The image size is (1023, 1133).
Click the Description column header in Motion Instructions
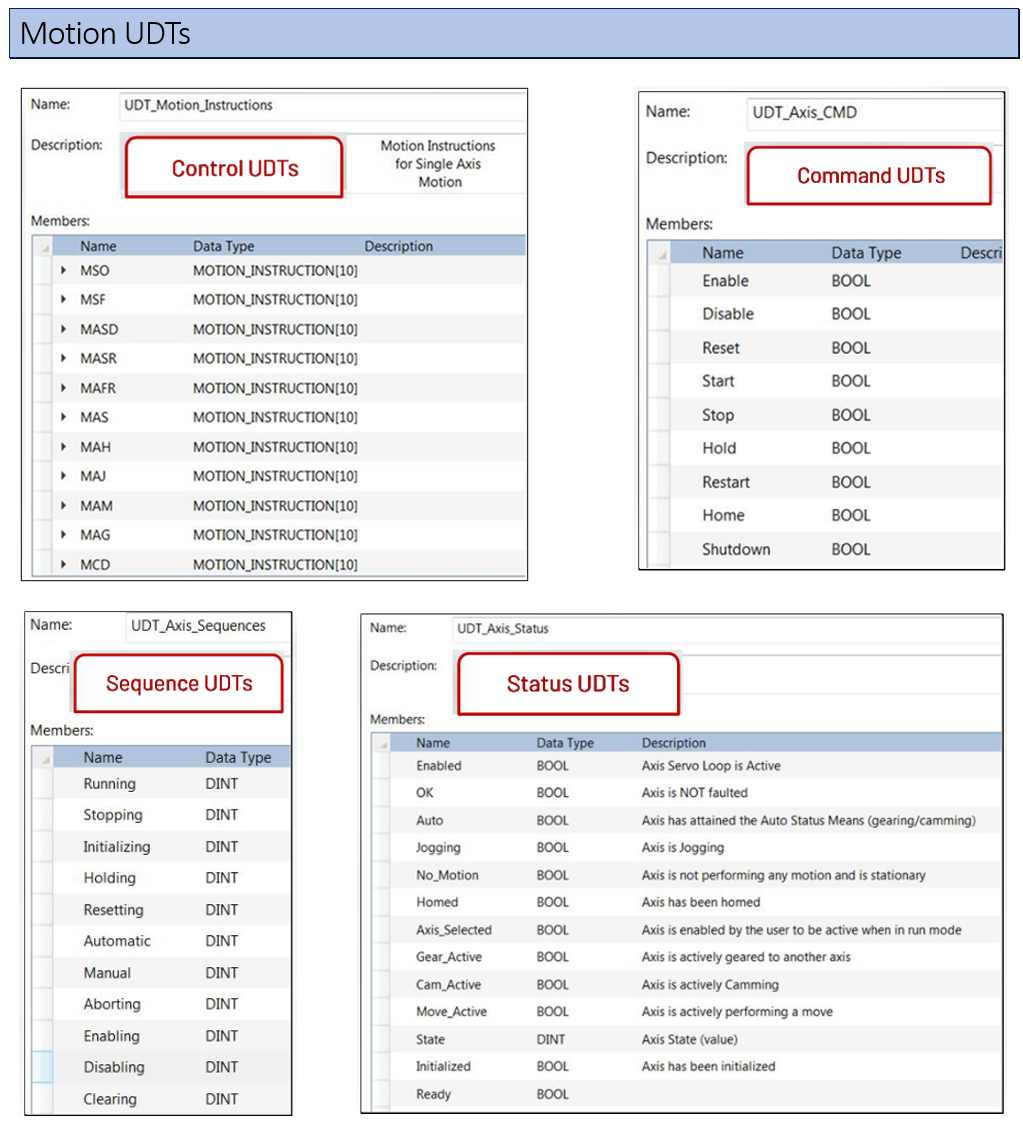click(x=398, y=246)
